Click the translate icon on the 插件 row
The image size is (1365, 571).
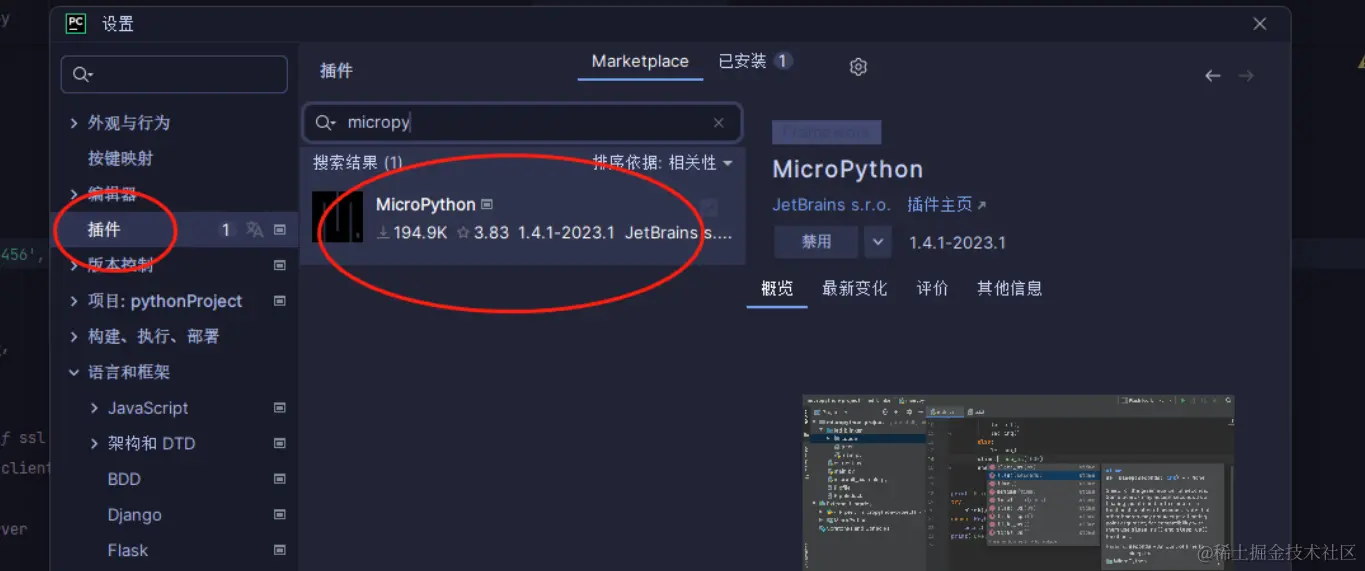(x=255, y=230)
